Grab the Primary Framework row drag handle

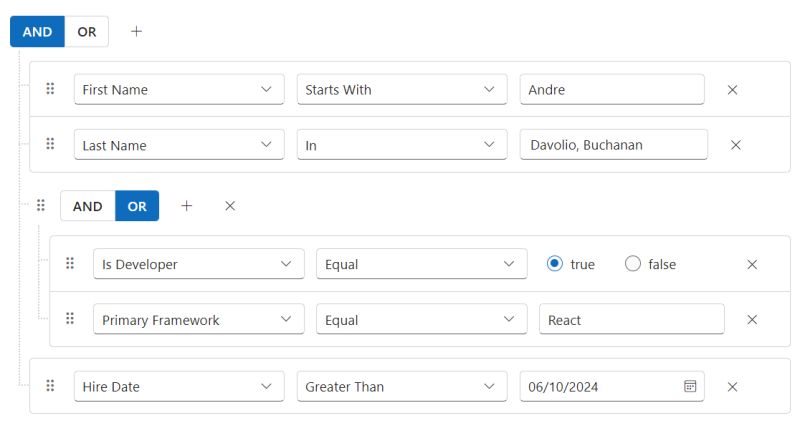click(x=70, y=319)
